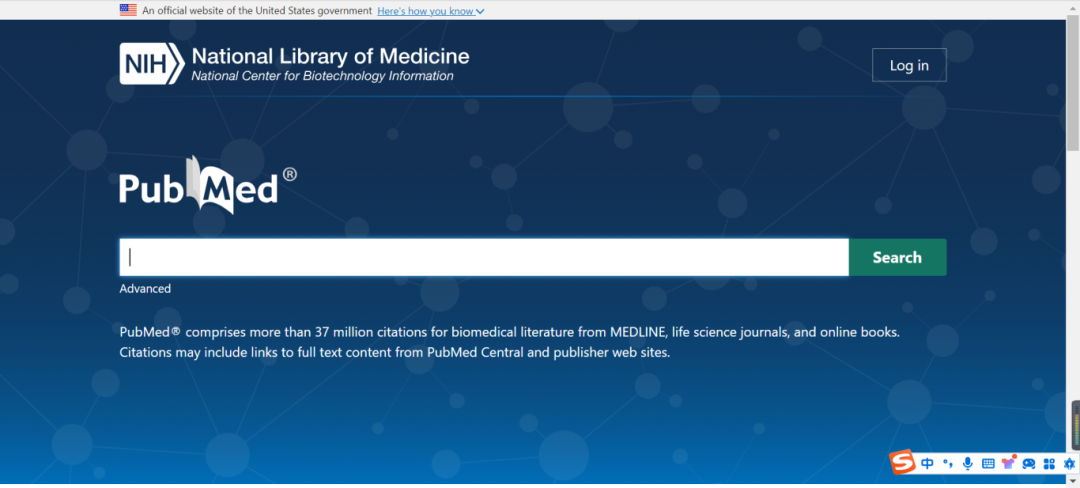Open the PubMed logo home link
1080x488 pixels.
pyautogui.click(x=208, y=184)
